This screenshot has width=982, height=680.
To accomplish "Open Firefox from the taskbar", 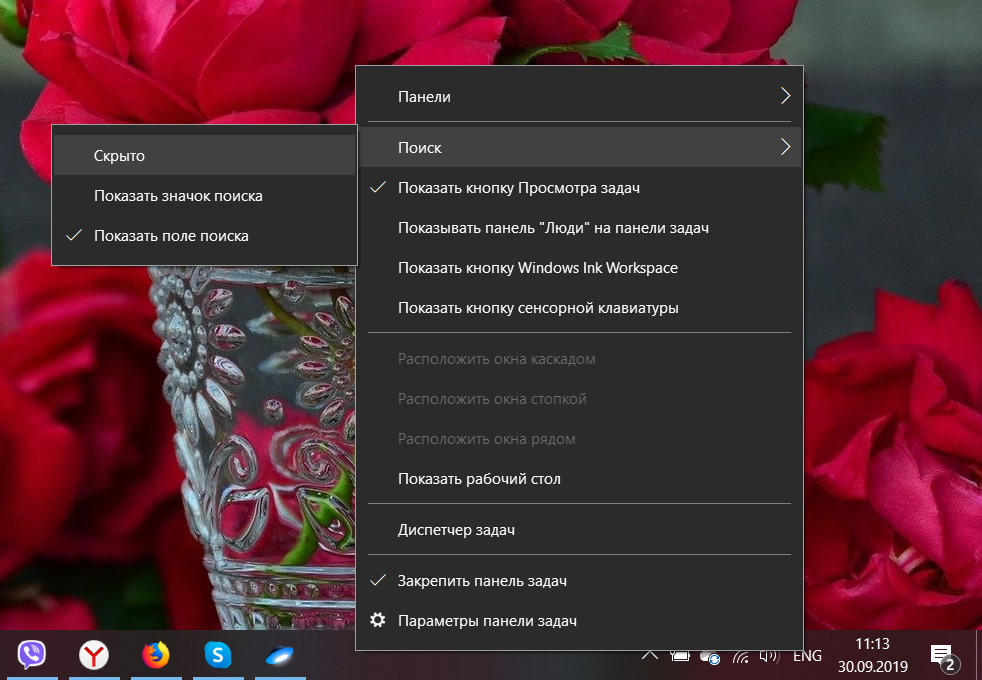I will pyautogui.click(x=155, y=656).
